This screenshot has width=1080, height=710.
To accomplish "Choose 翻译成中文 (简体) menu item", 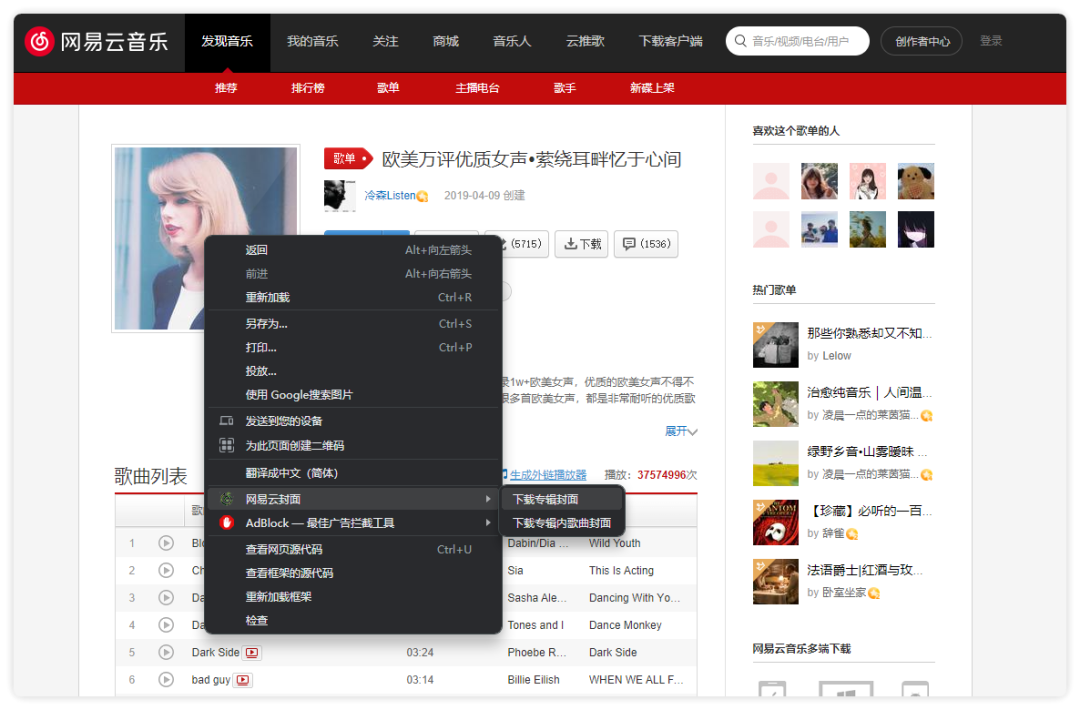I will coord(353,473).
